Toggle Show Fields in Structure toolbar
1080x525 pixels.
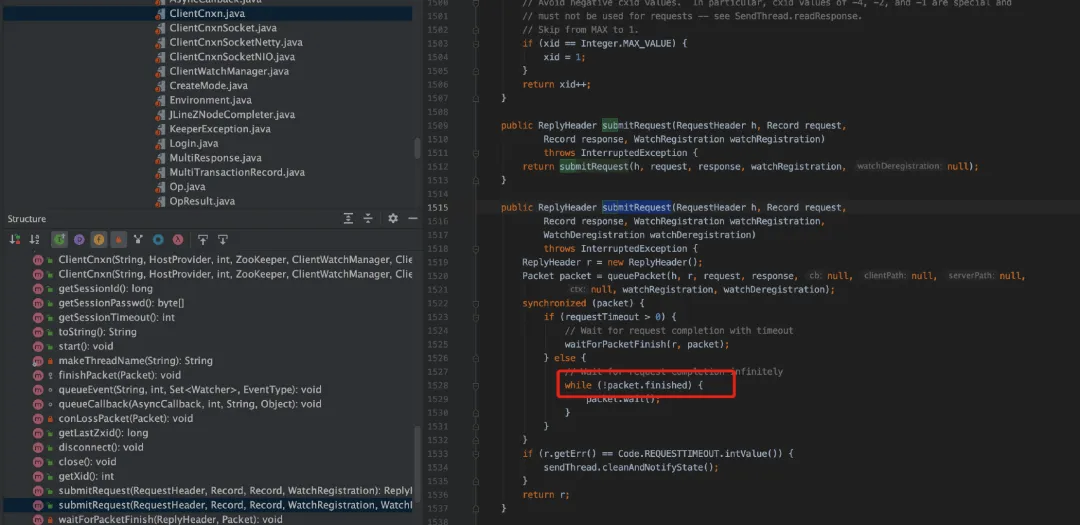pos(99,240)
